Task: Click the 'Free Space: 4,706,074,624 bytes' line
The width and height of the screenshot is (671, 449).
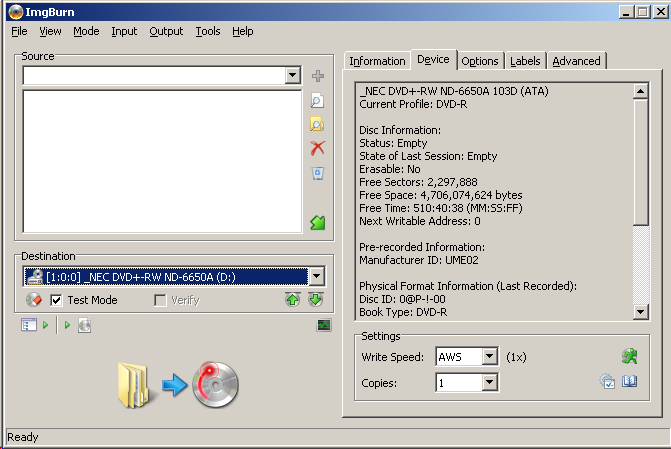Action: [x=441, y=195]
